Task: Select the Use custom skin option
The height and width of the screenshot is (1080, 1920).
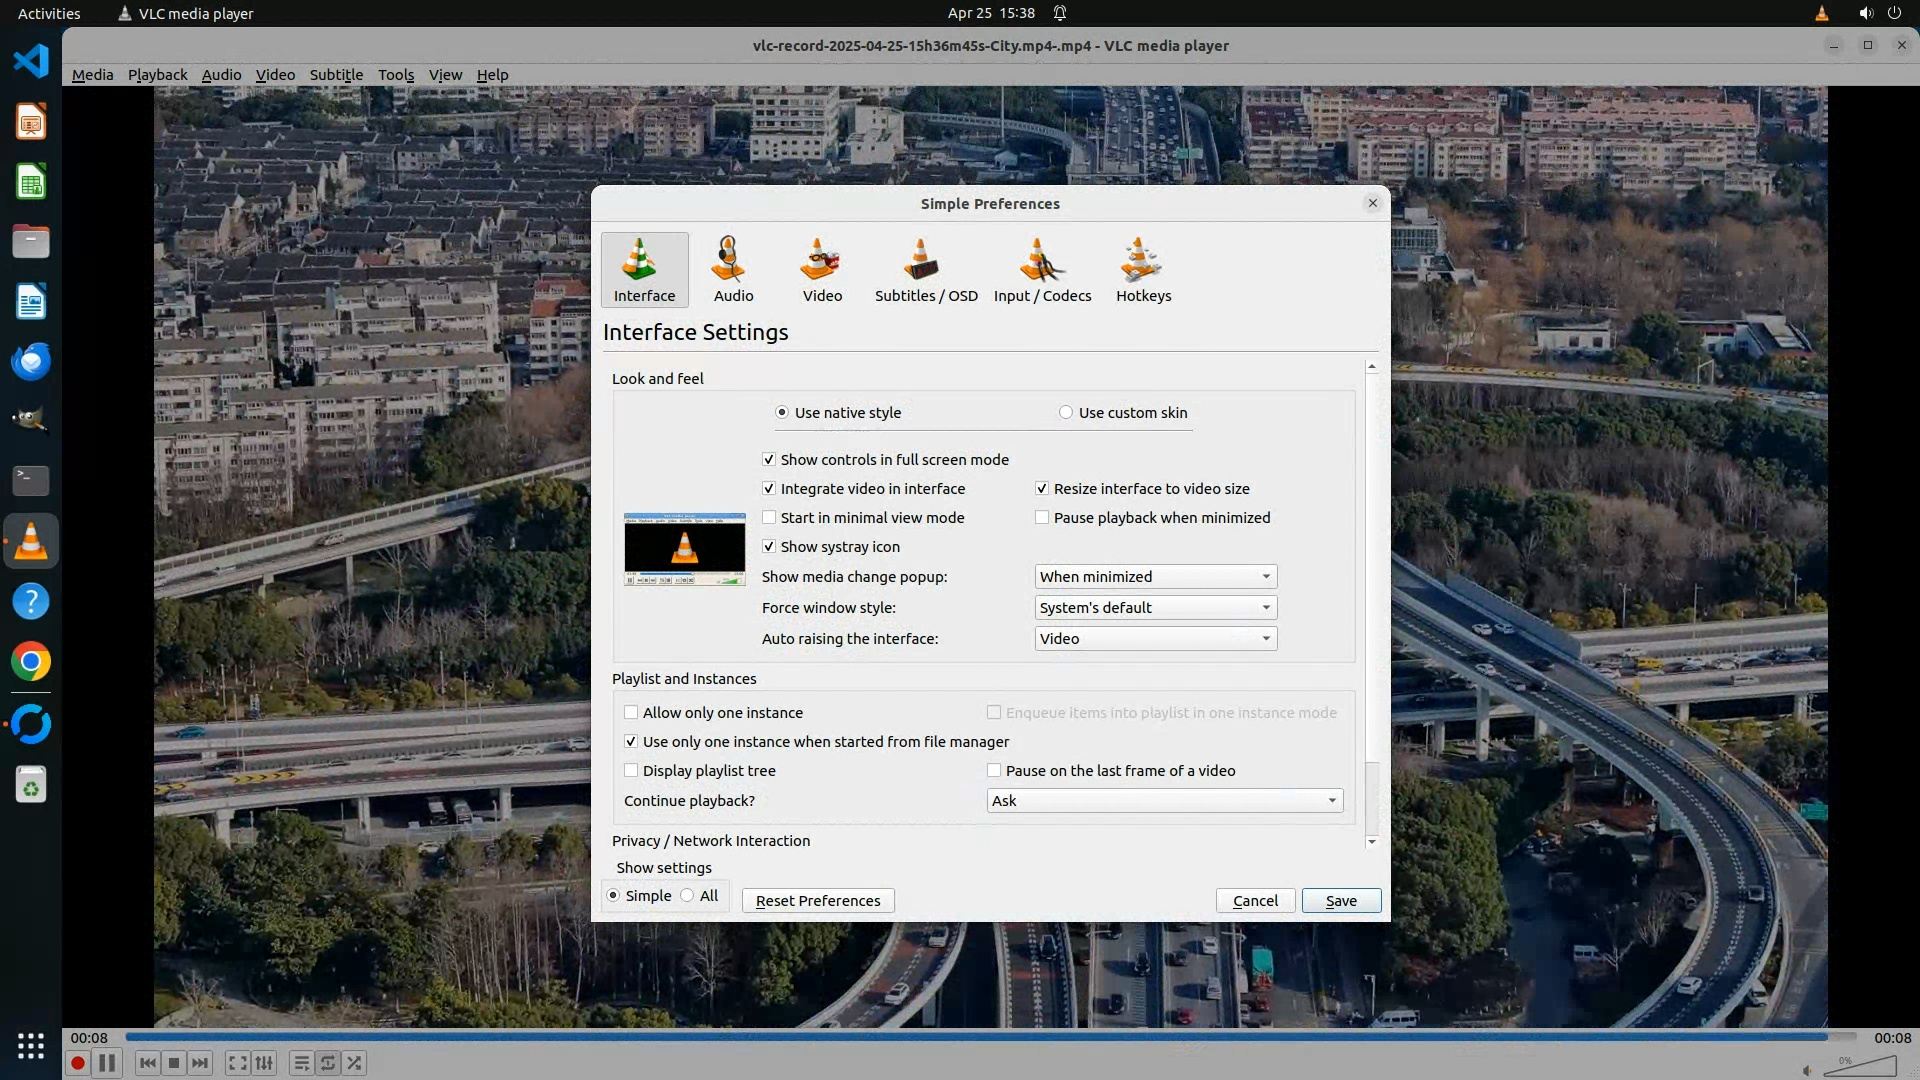Action: click(x=1066, y=413)
